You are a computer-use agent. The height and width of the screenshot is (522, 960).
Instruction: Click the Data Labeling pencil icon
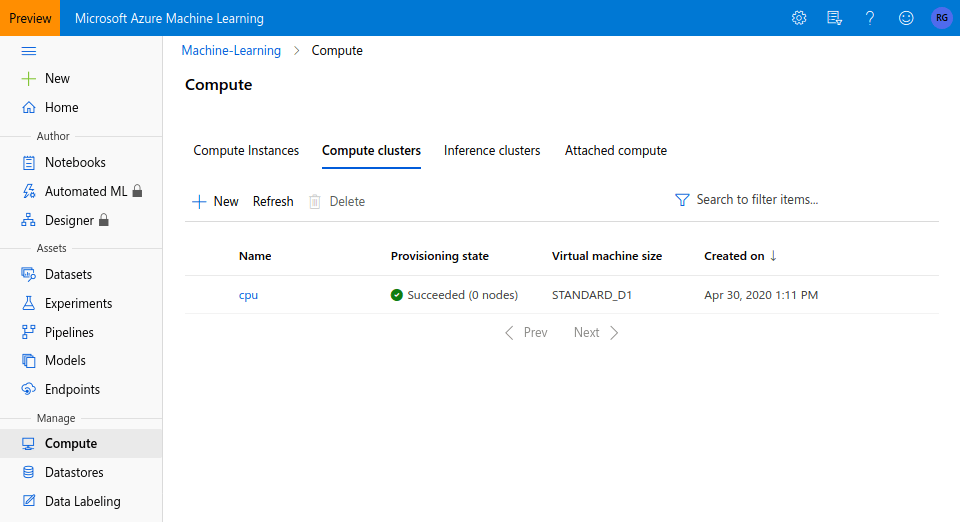click(29, 501)
